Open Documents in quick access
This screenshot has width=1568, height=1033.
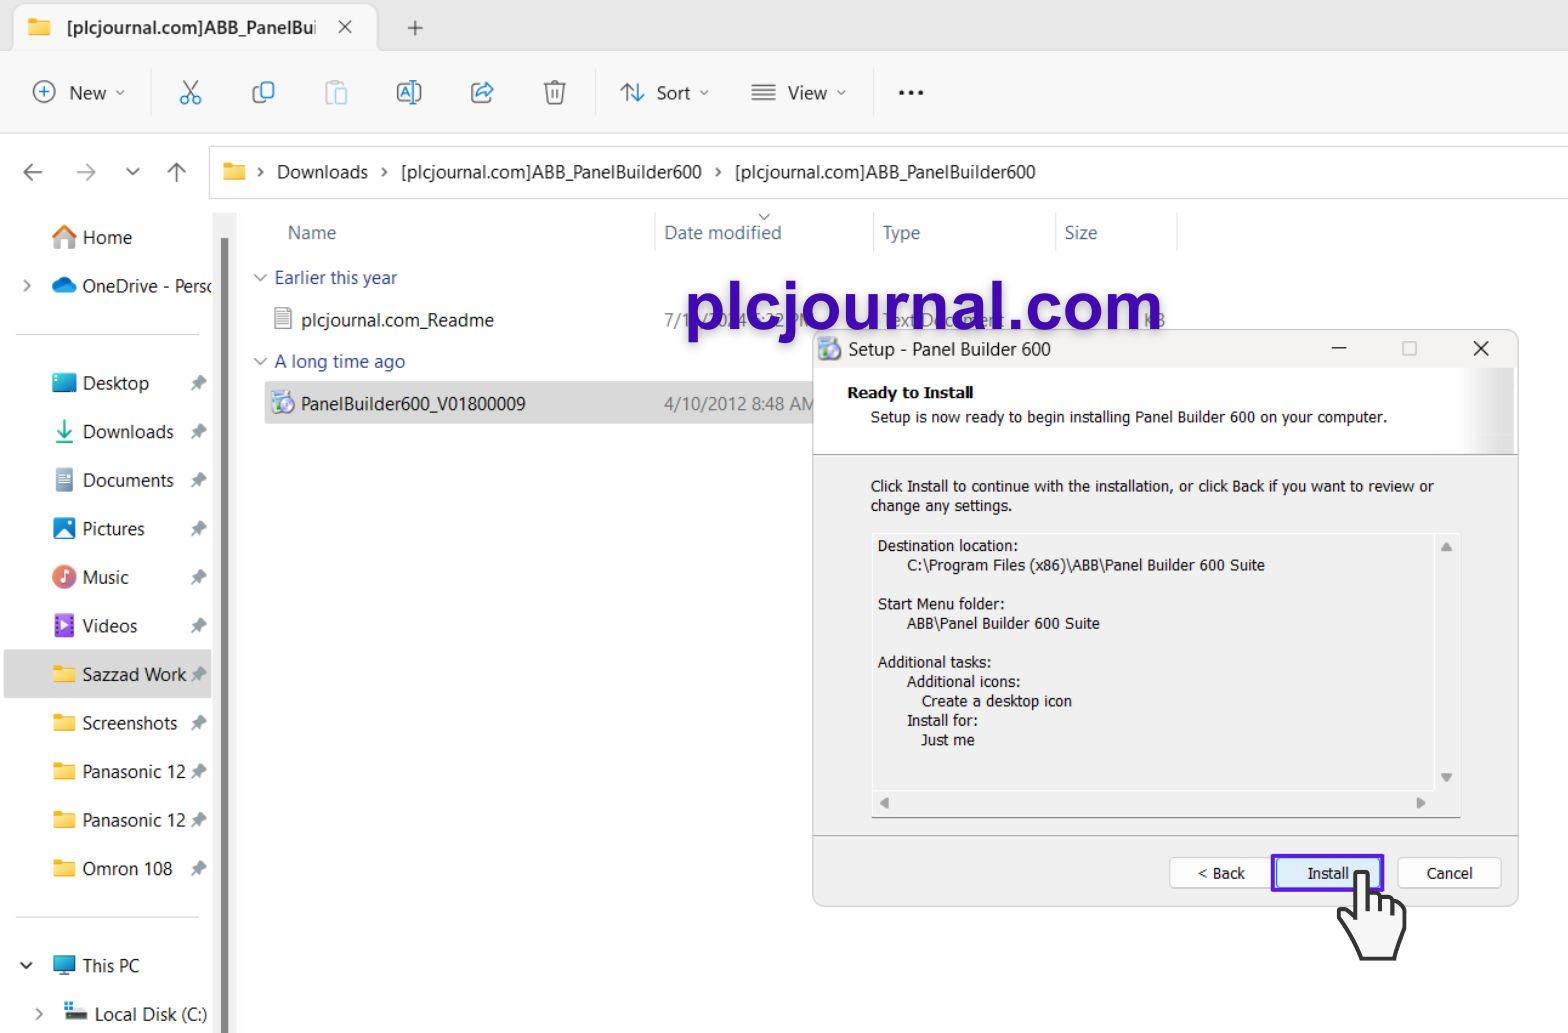[128, 480]
